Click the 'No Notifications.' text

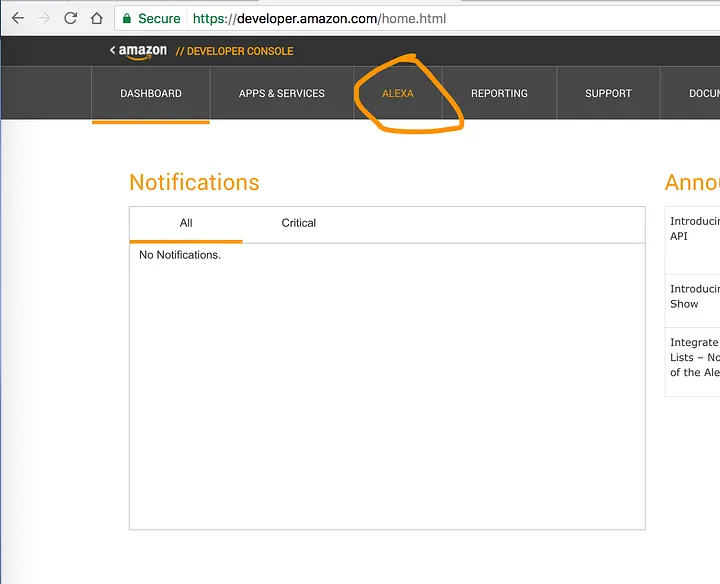tap(180, 255)
